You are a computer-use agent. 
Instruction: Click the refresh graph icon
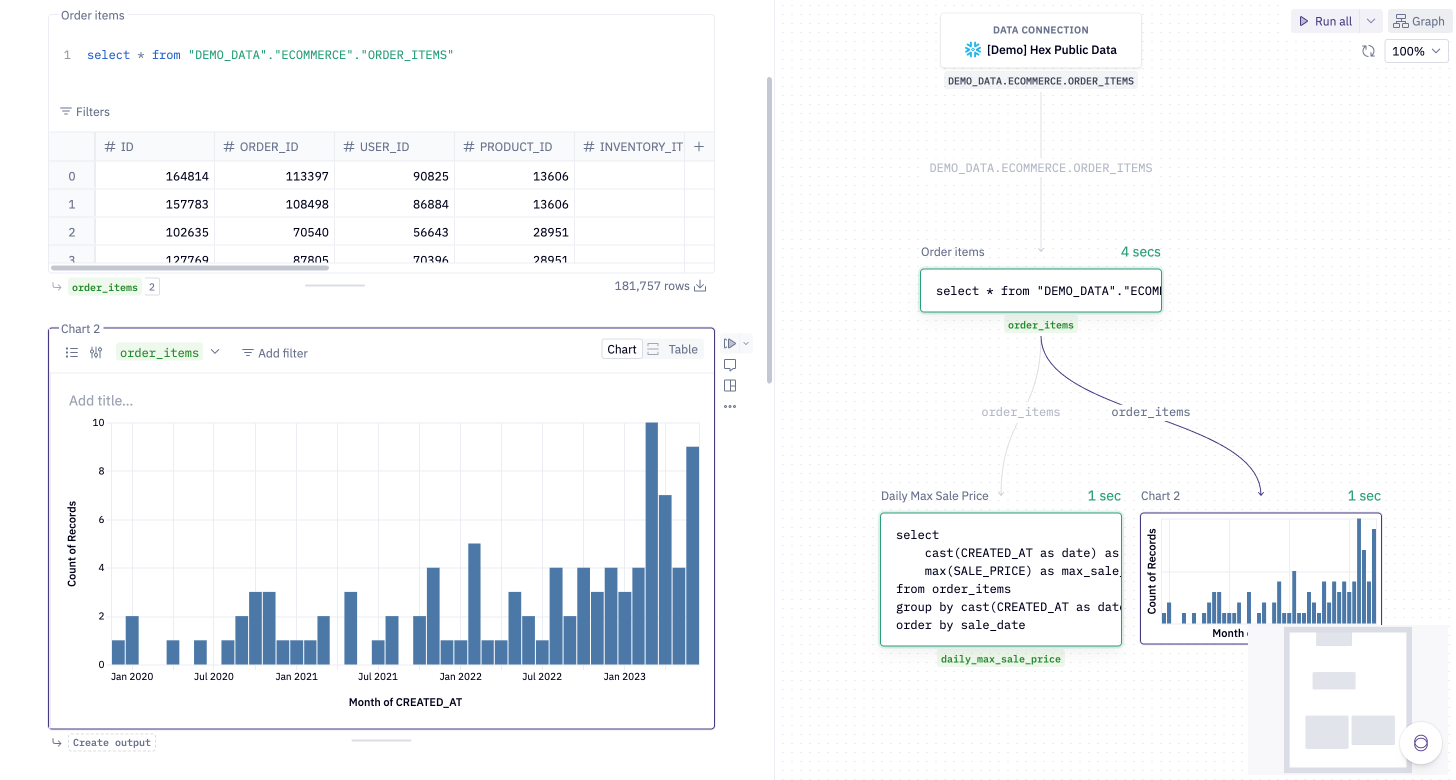[x=1368, y=50]
